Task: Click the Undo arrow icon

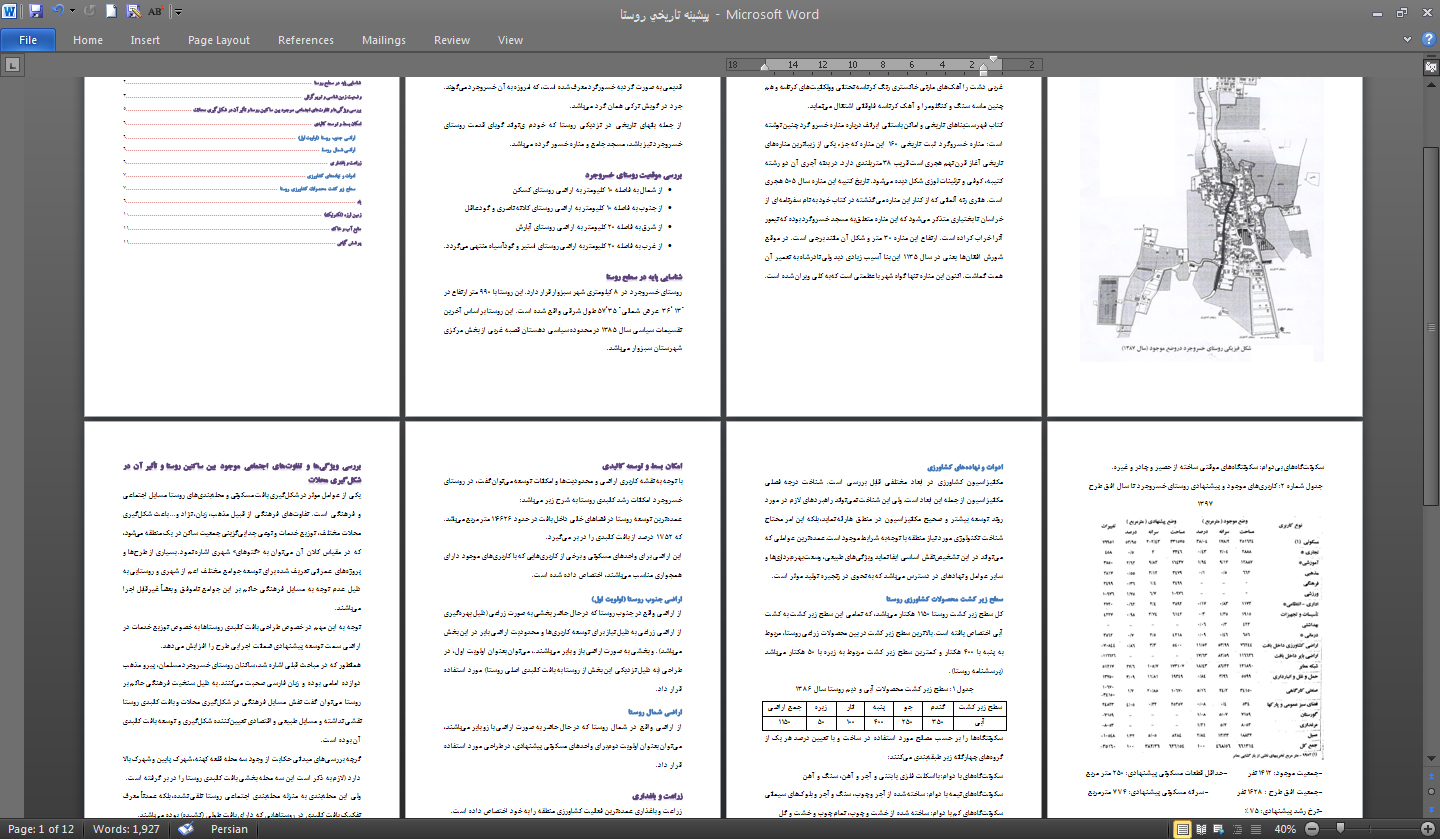Action: click(57, 12)
